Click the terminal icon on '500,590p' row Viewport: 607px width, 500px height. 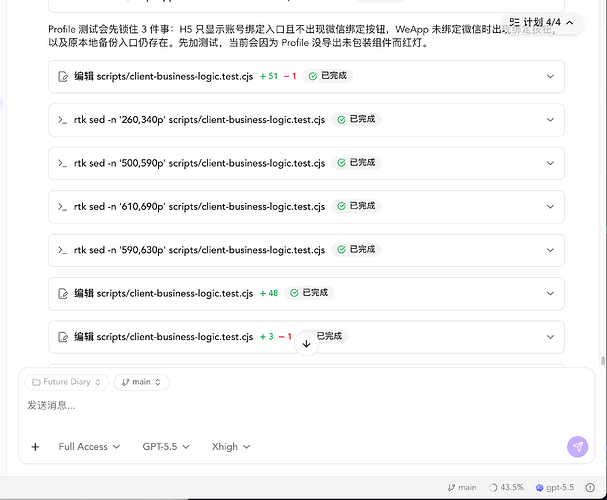click(x=62, y=163)
